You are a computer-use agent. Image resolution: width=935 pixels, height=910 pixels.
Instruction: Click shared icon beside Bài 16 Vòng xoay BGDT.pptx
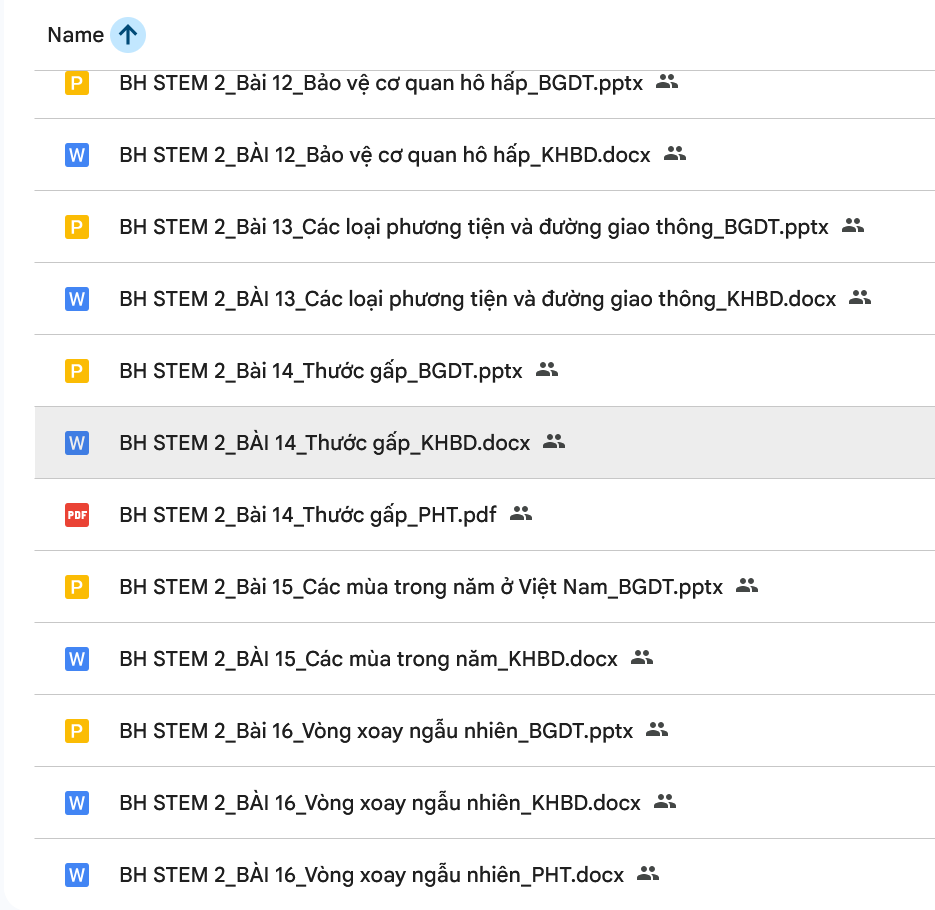click(657, 730)
